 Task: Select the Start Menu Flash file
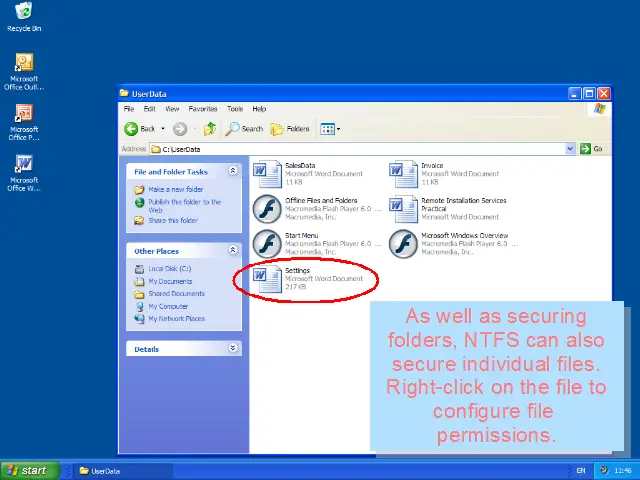pyautogui.click(x=267, y=243)
